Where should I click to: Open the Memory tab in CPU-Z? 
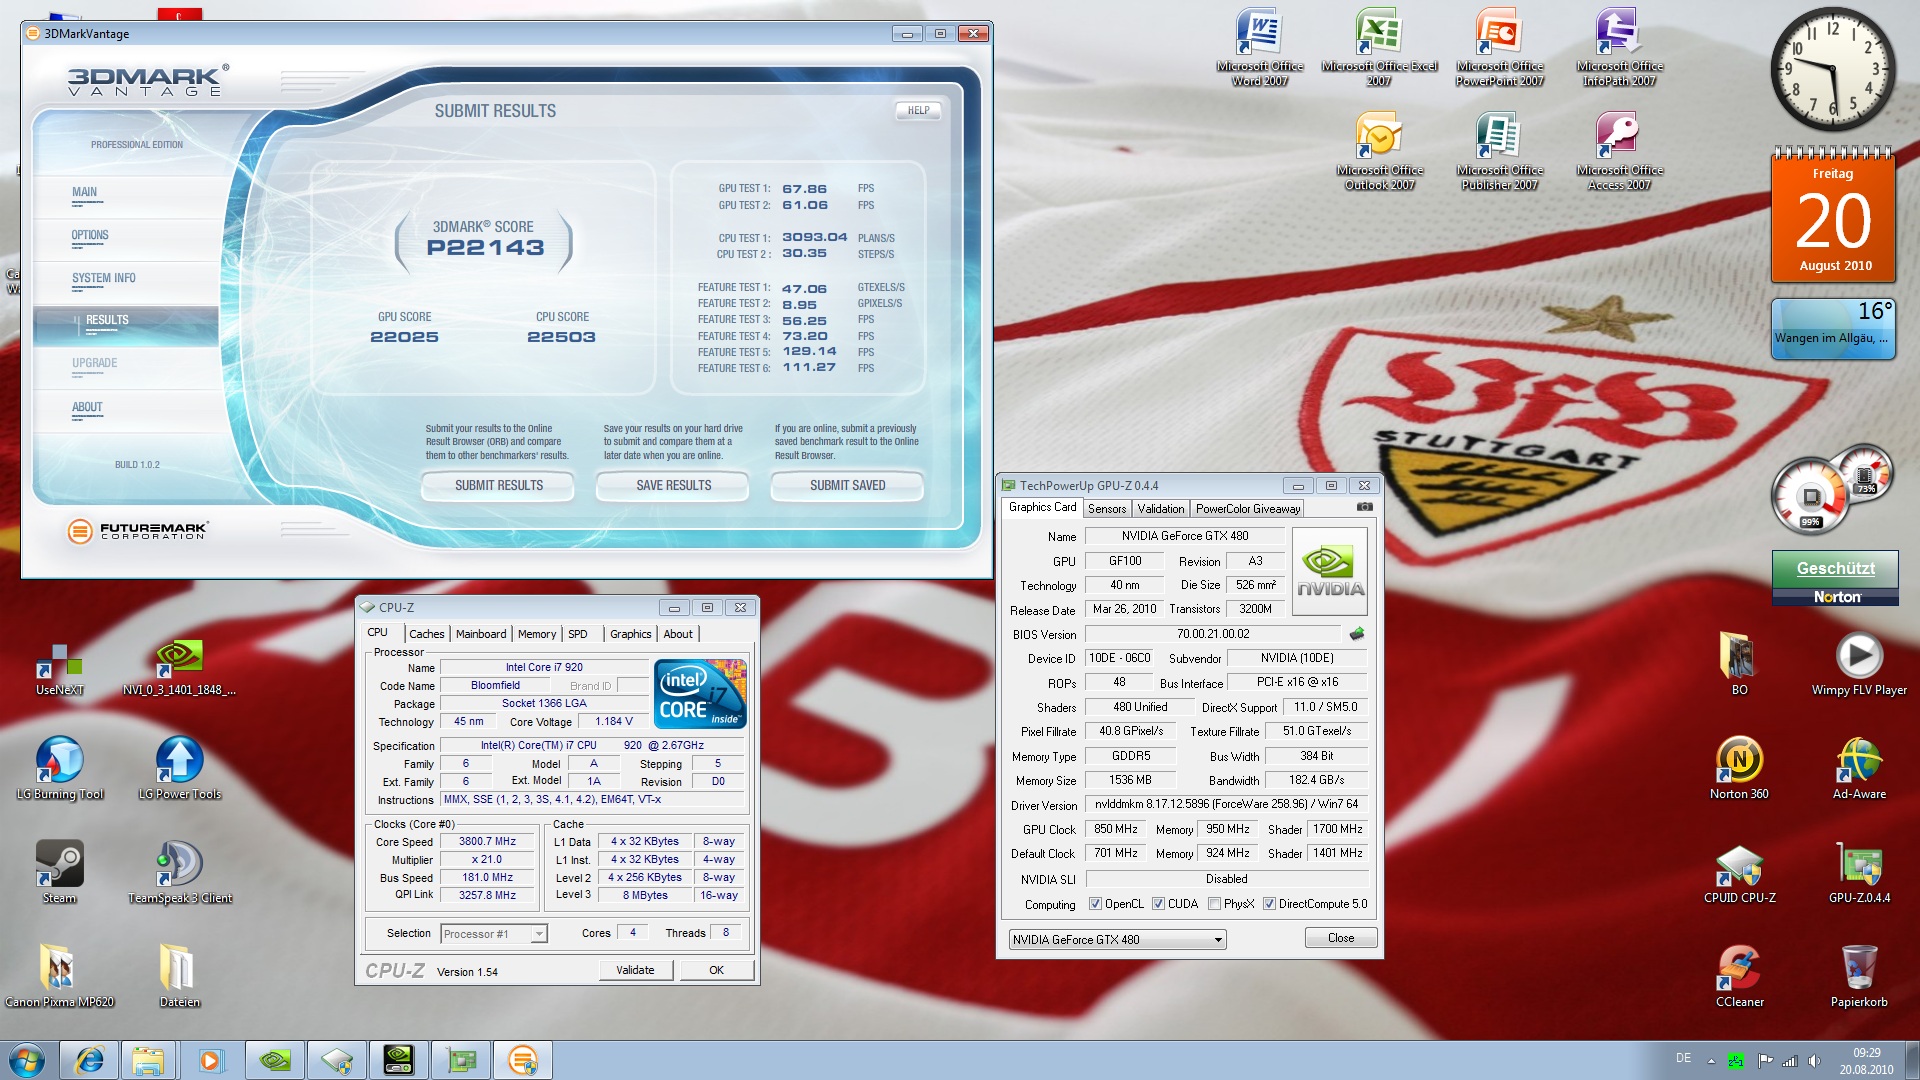[537, 634]
